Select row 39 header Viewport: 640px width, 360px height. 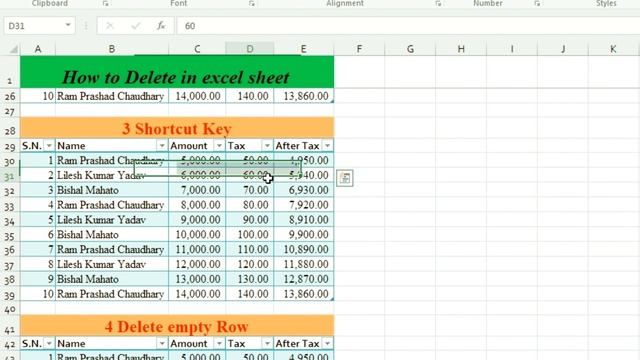pyautogui.click(x=10, y=295)
